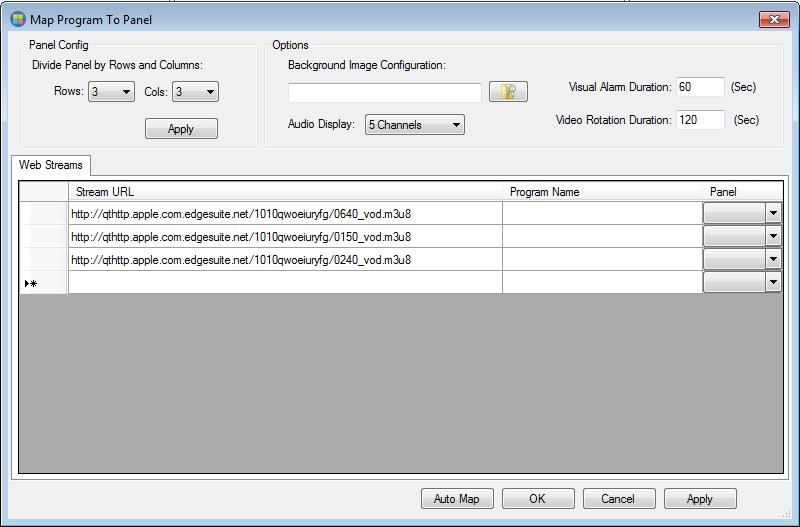Open Panel dropdown for the 0150_vod stream
This screenshot has width=800, height=527.
click(x=772, y=236)
